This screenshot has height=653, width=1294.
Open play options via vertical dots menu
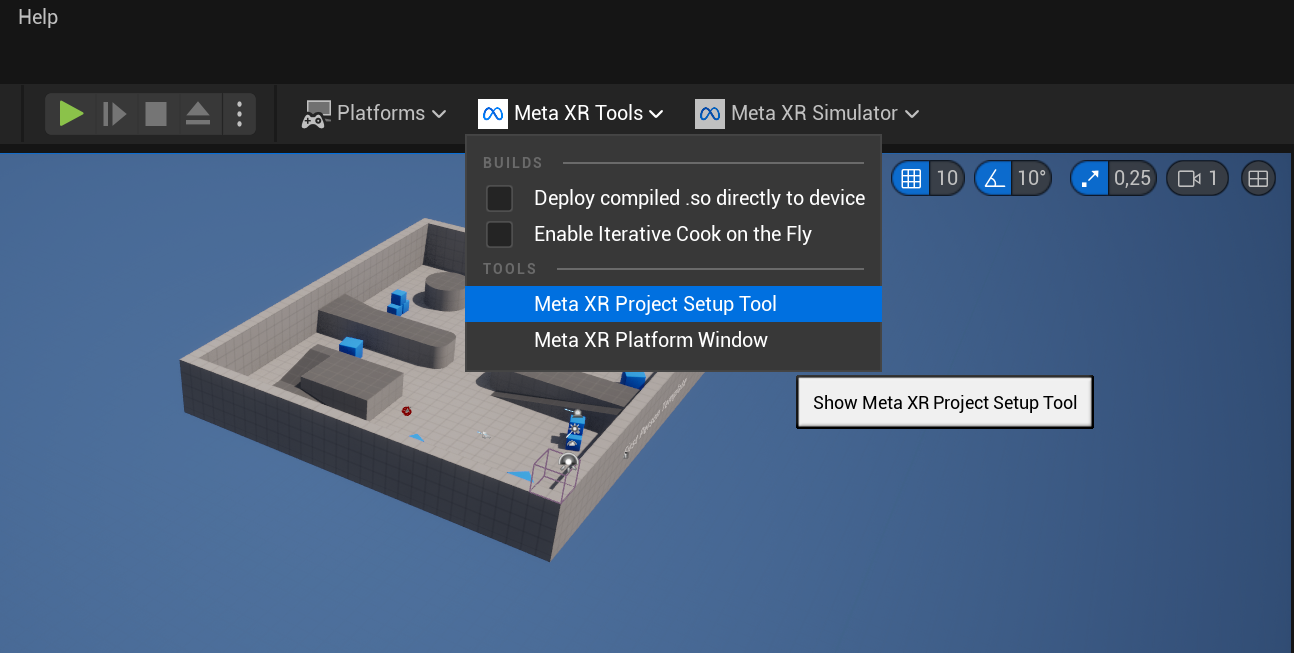pos(239,113)
